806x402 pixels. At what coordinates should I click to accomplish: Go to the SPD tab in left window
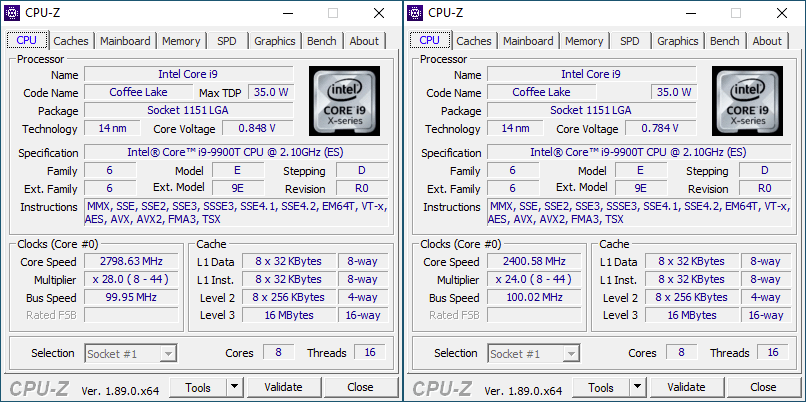(227, 41)
